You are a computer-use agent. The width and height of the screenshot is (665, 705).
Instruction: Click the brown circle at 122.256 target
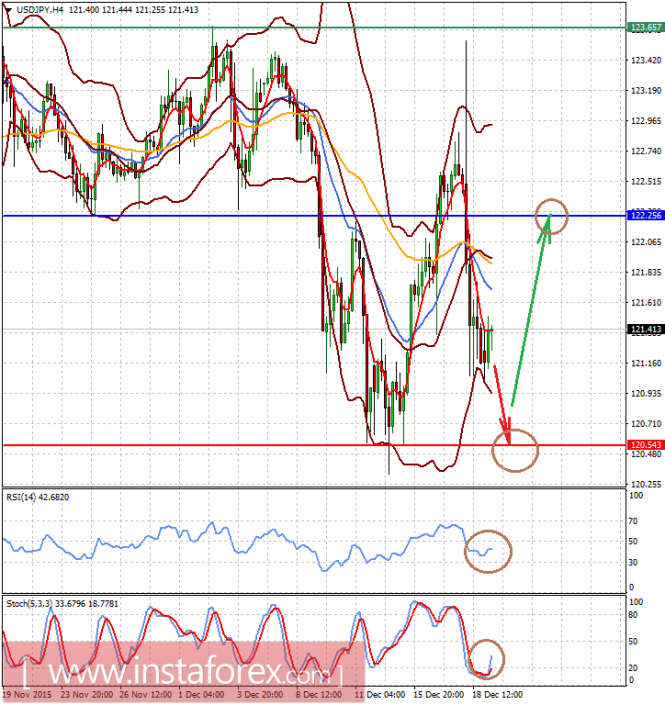click(551, 216)
